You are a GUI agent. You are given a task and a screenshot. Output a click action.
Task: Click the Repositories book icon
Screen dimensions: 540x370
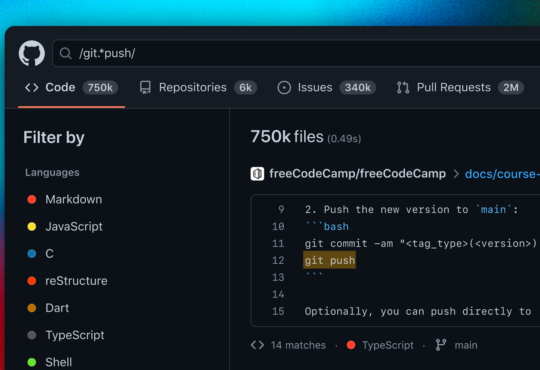click(145, 88)
